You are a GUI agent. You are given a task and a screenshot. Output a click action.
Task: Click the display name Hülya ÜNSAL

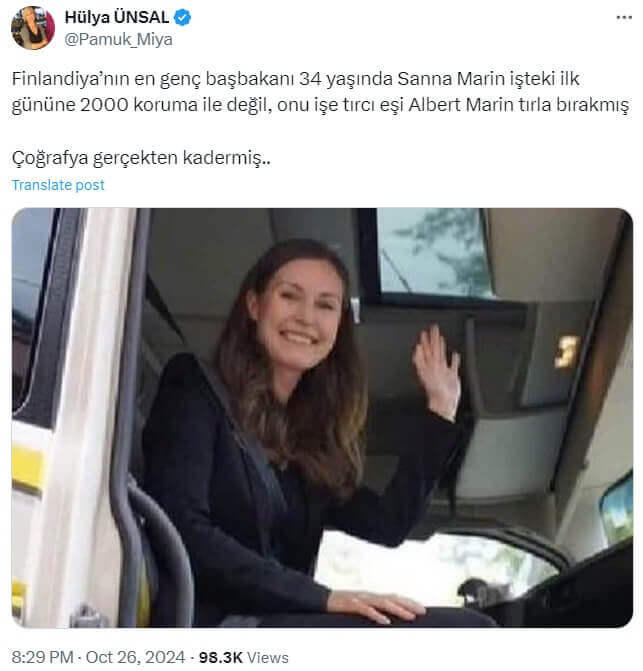point(117,18)
